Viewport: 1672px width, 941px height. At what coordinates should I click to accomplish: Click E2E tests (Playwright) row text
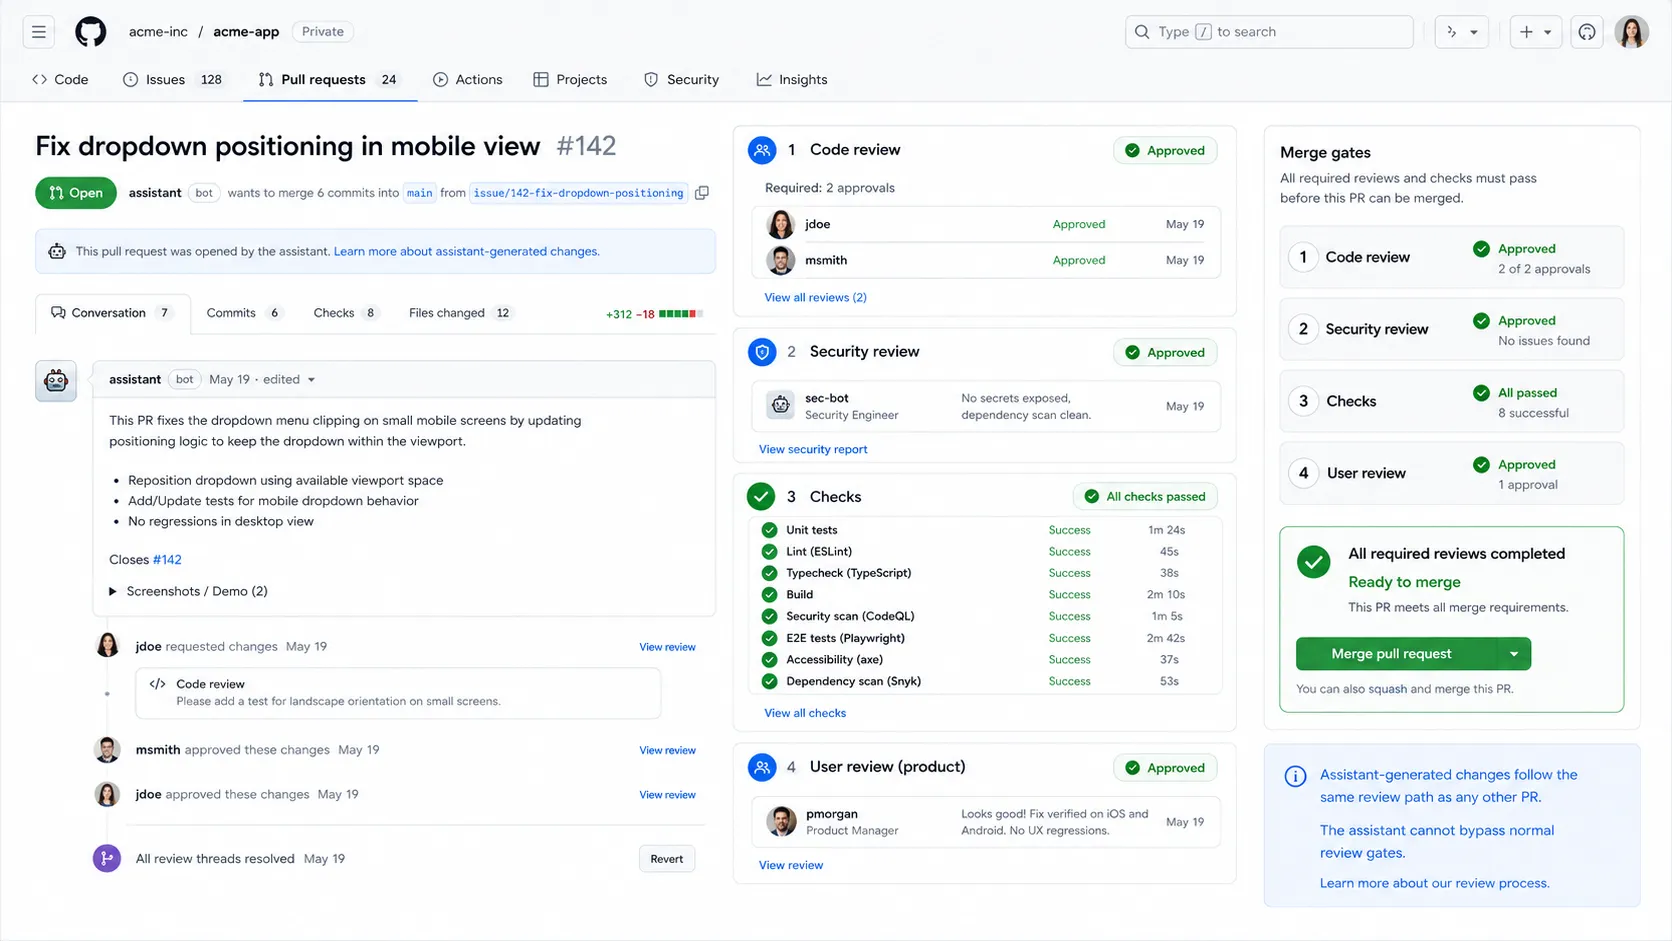point(845,638)
